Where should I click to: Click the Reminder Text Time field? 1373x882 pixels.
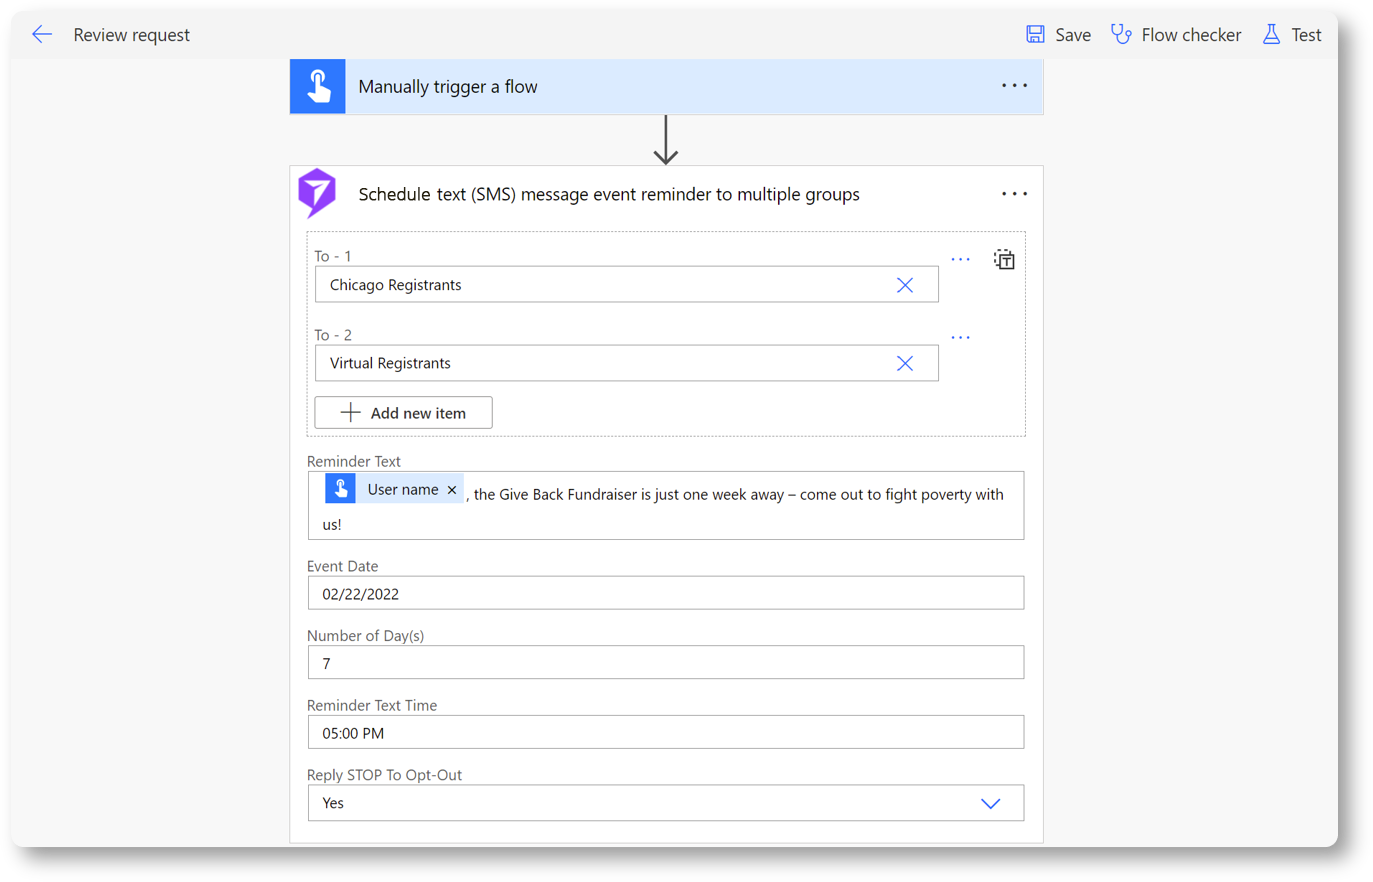click(x=665, y=733)
